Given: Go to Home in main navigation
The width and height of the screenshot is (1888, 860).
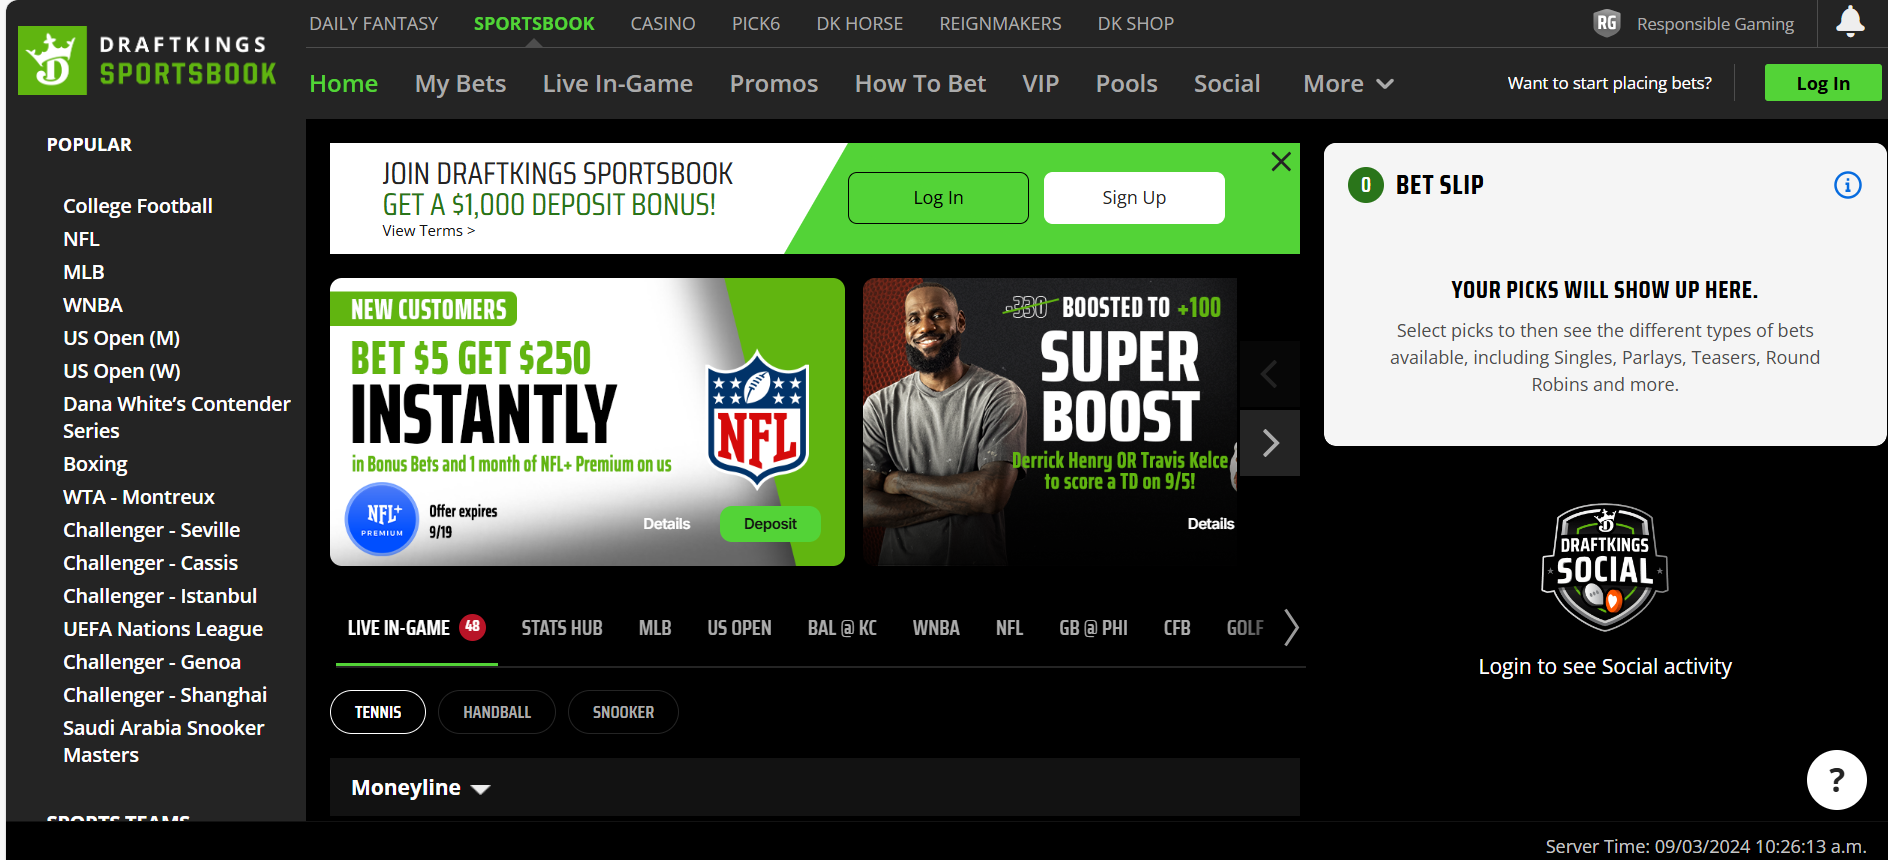Looking at the screenshot, I should click(x=344, y=84).
